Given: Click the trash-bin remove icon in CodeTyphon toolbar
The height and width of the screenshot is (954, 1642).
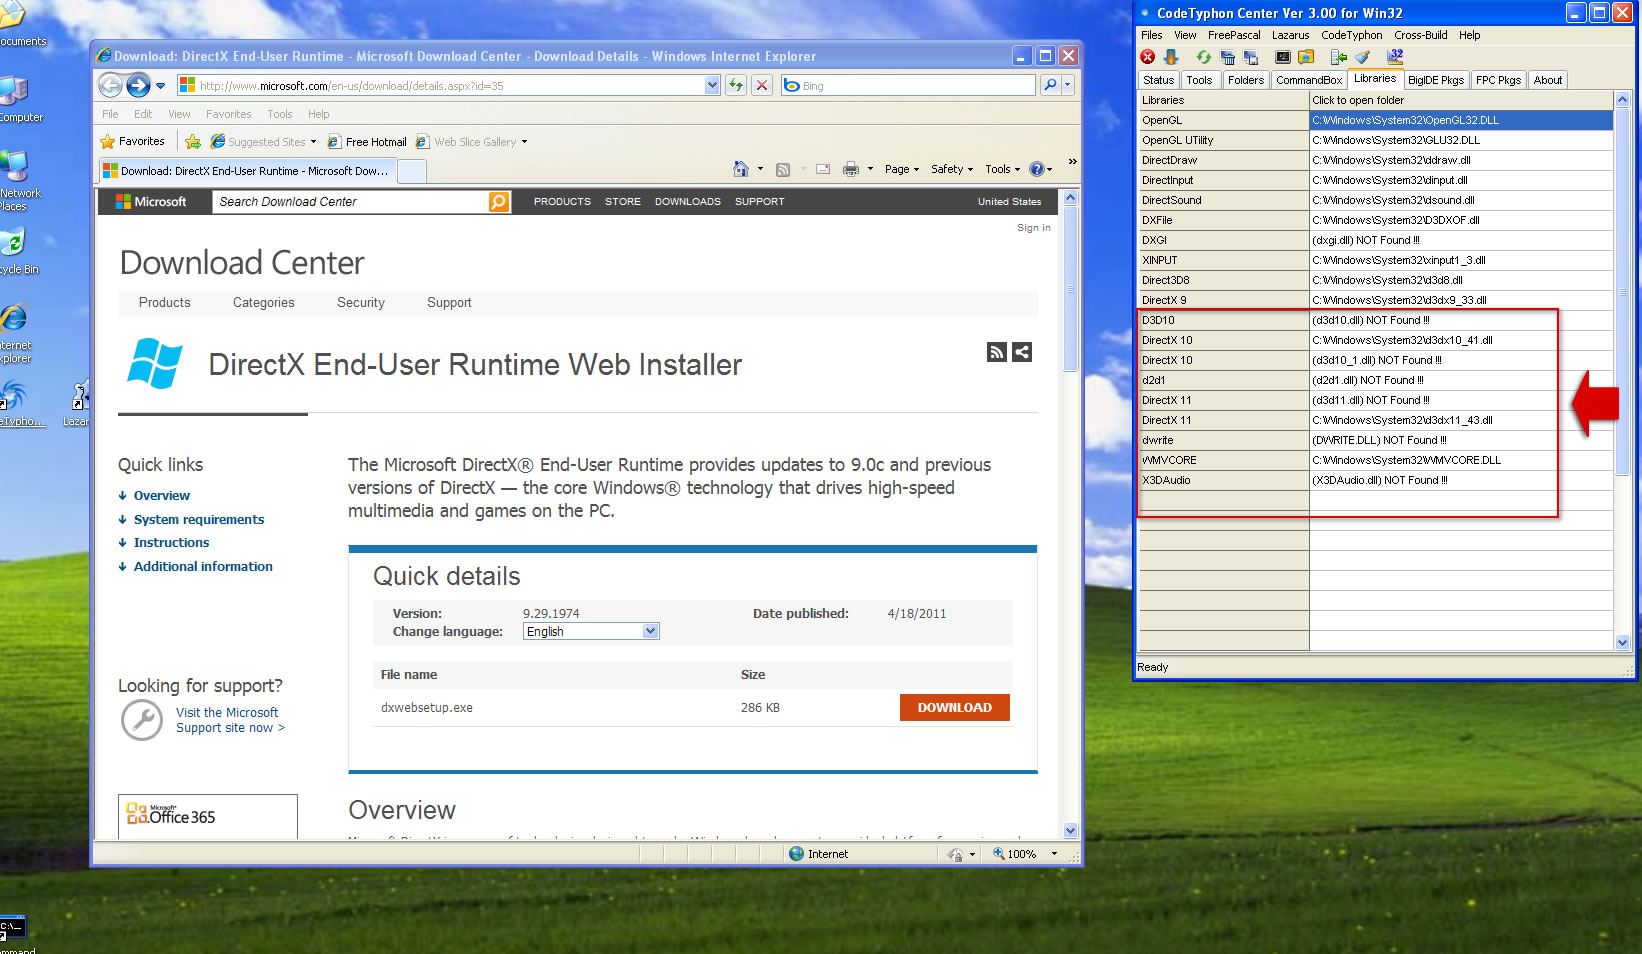Looking at the screenshot, I should coord(1227,57).
